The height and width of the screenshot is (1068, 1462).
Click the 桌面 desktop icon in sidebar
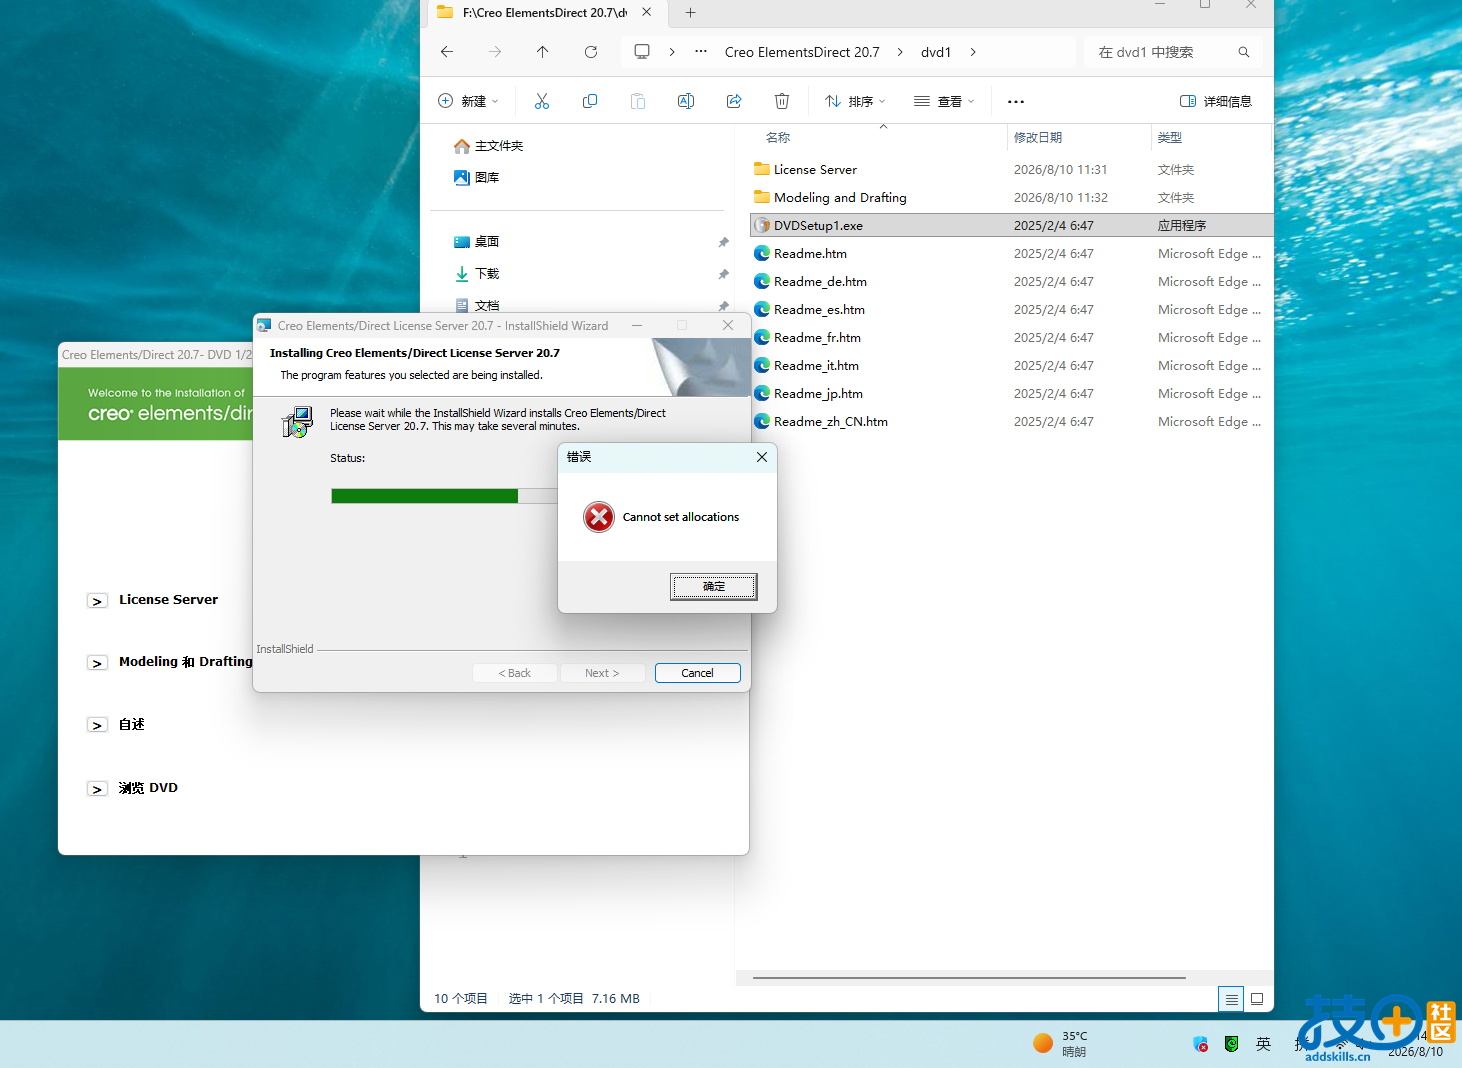[x=462, y=241]
